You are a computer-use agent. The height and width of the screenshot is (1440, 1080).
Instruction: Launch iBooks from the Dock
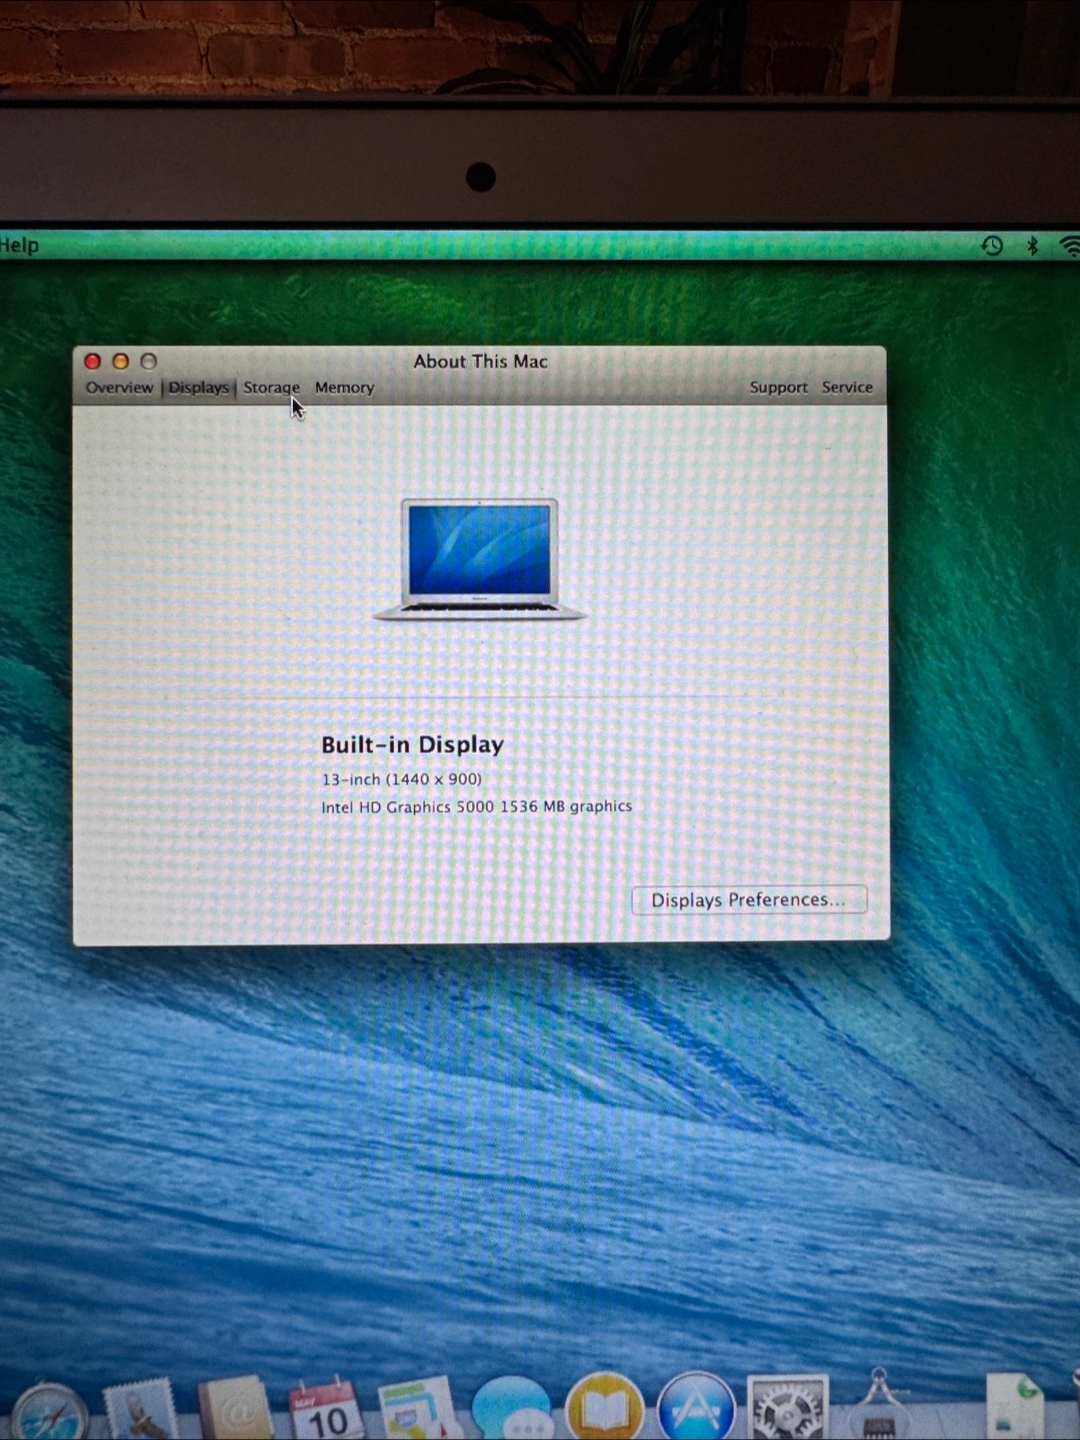pyautogui.click(x=604, y=1406)
